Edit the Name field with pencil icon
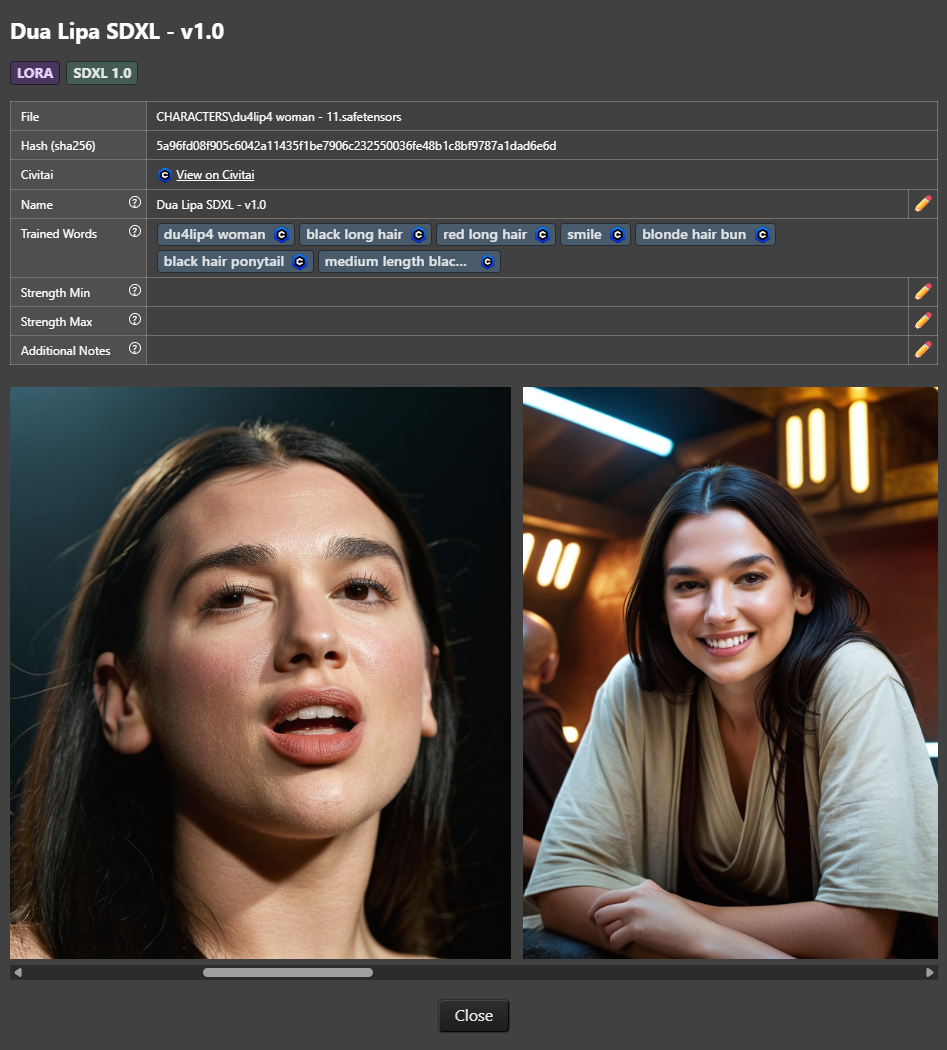 923,204
